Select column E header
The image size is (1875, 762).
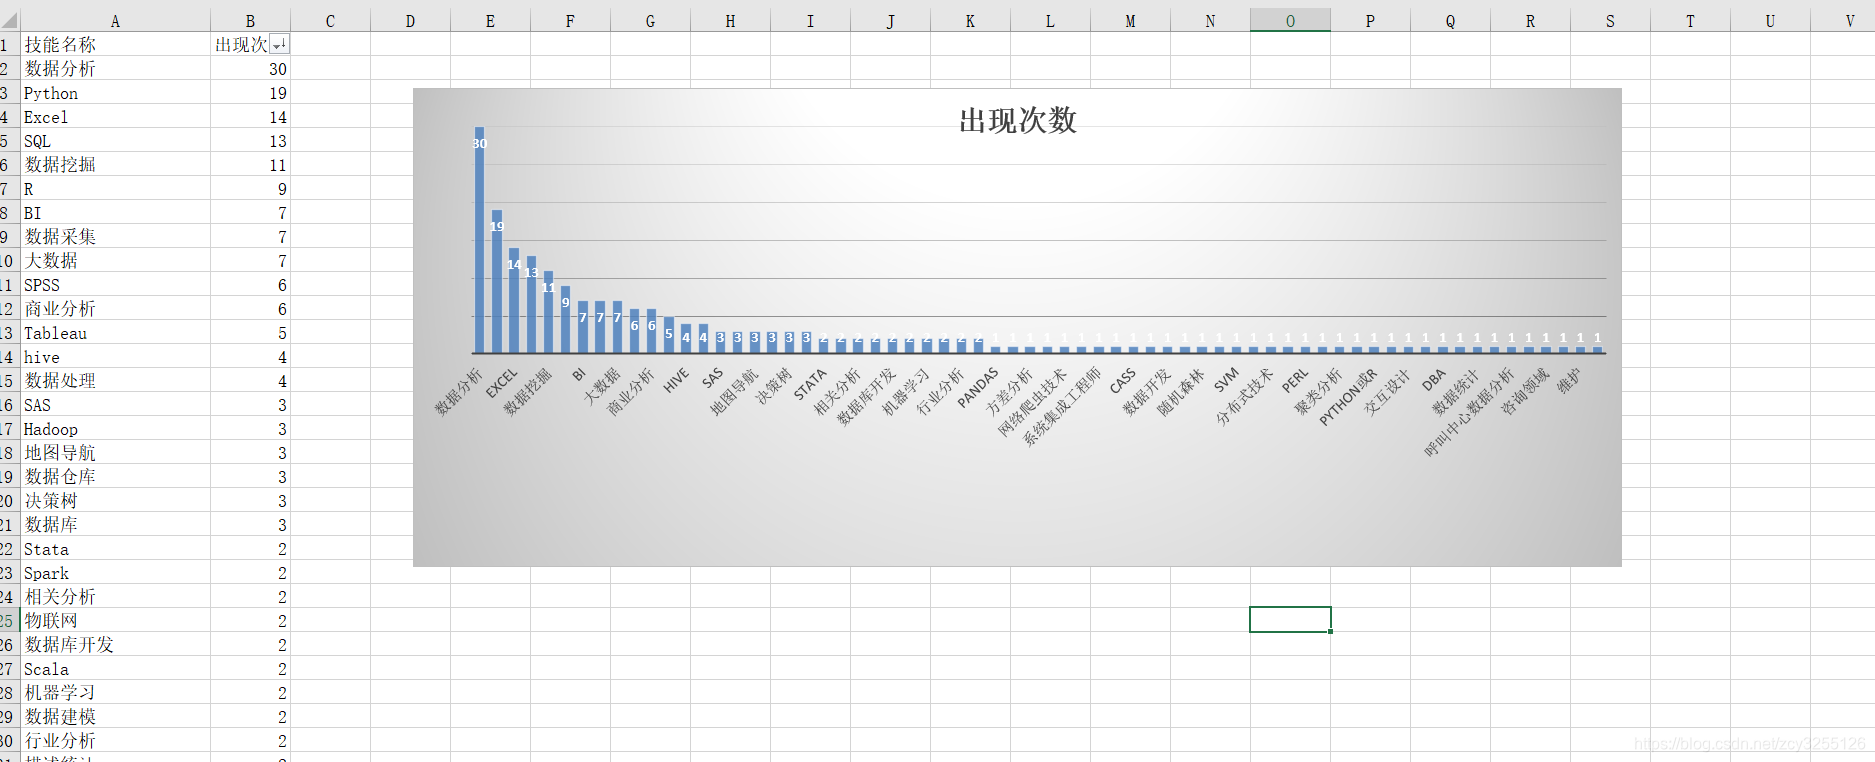(490, 21)
